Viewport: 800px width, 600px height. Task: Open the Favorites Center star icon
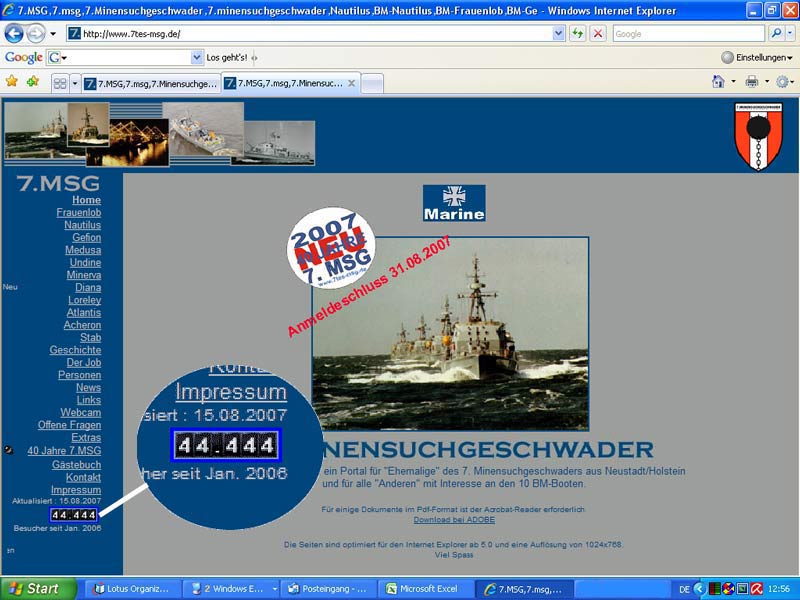coord(12,82)
